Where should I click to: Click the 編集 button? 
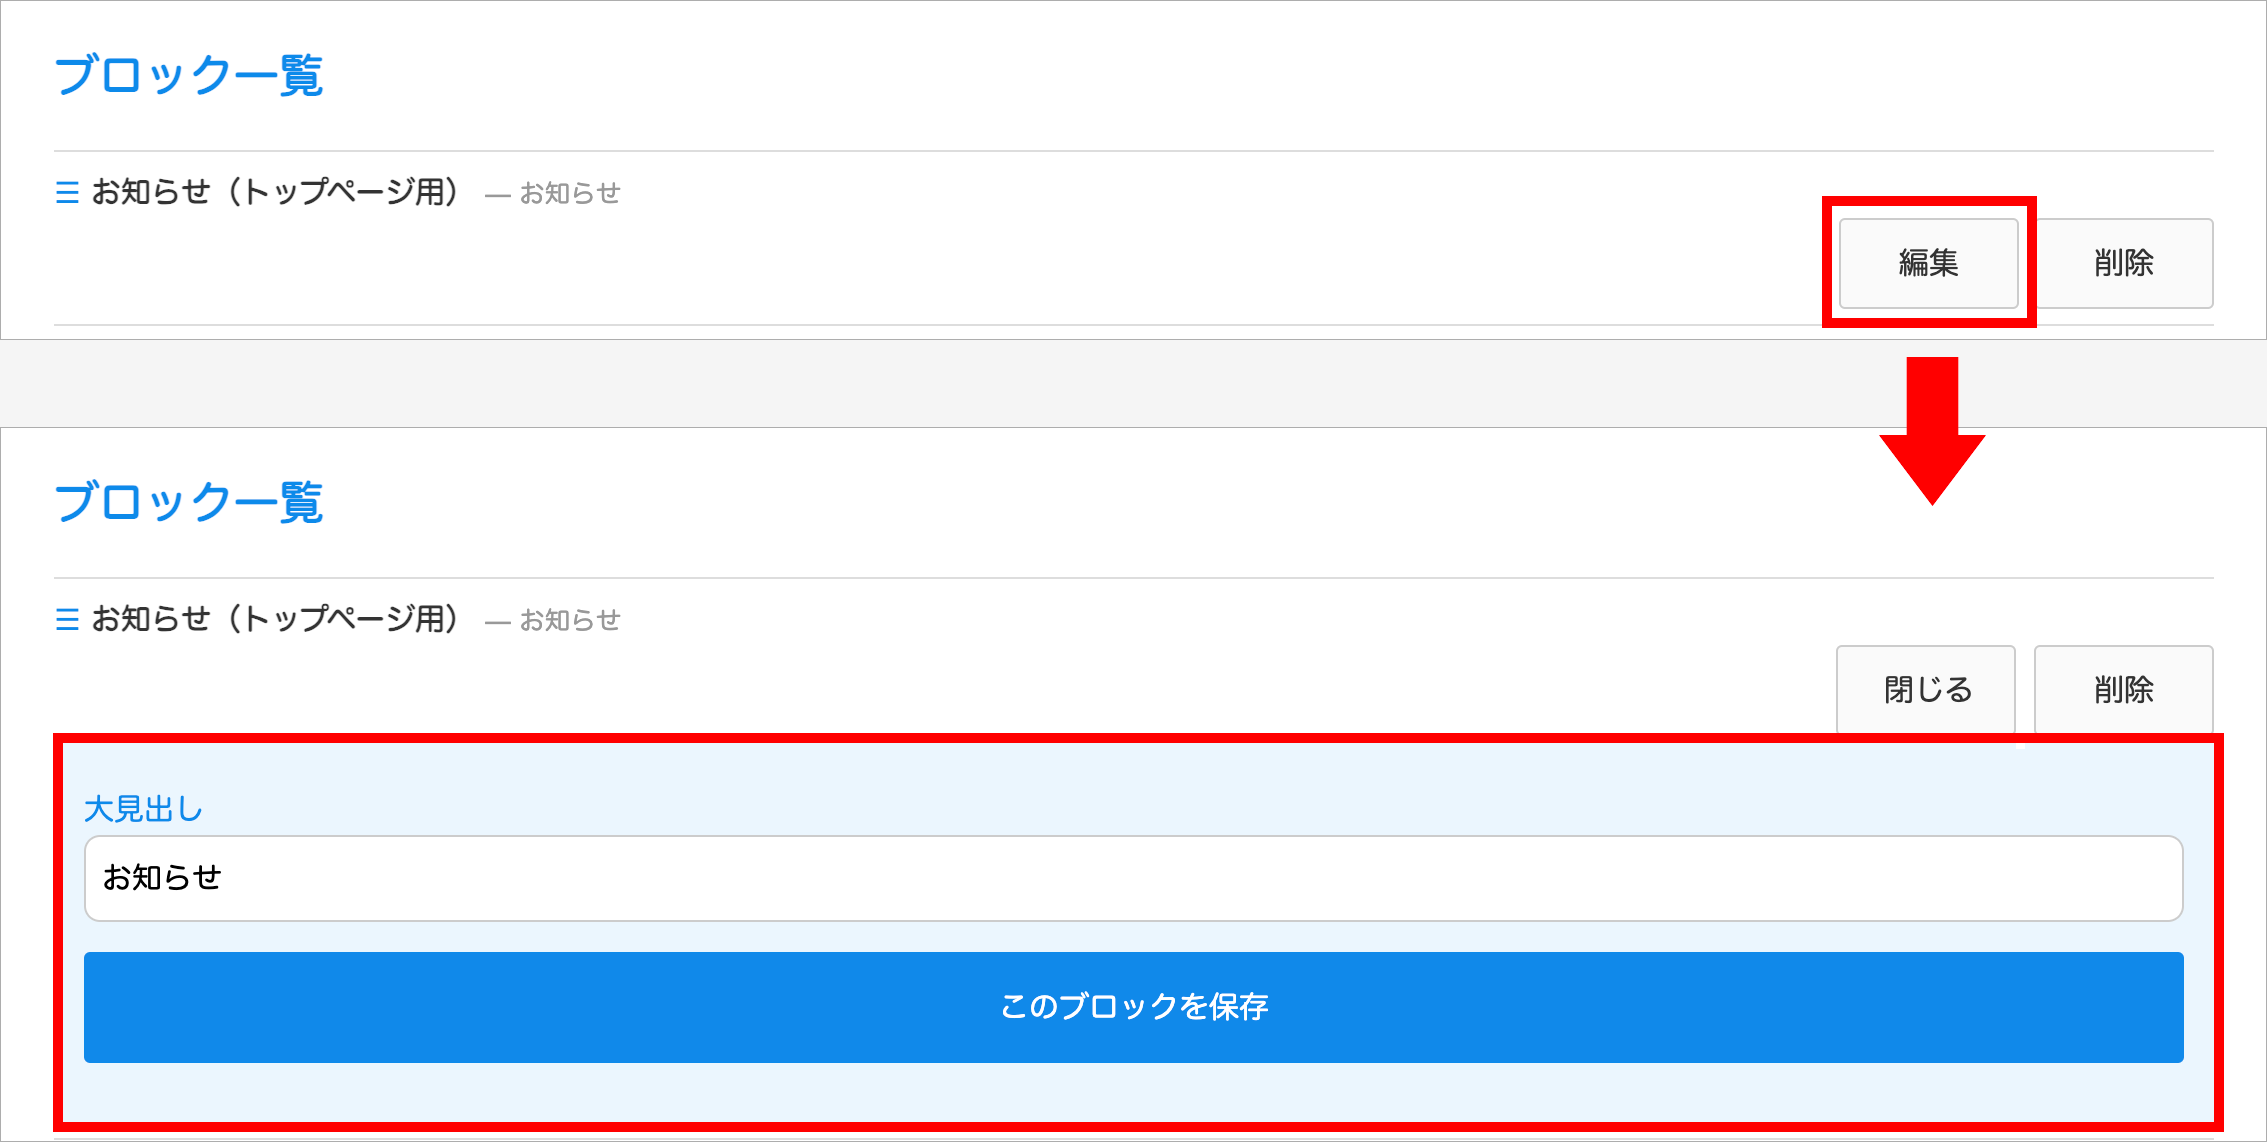tap(1928, 263)
